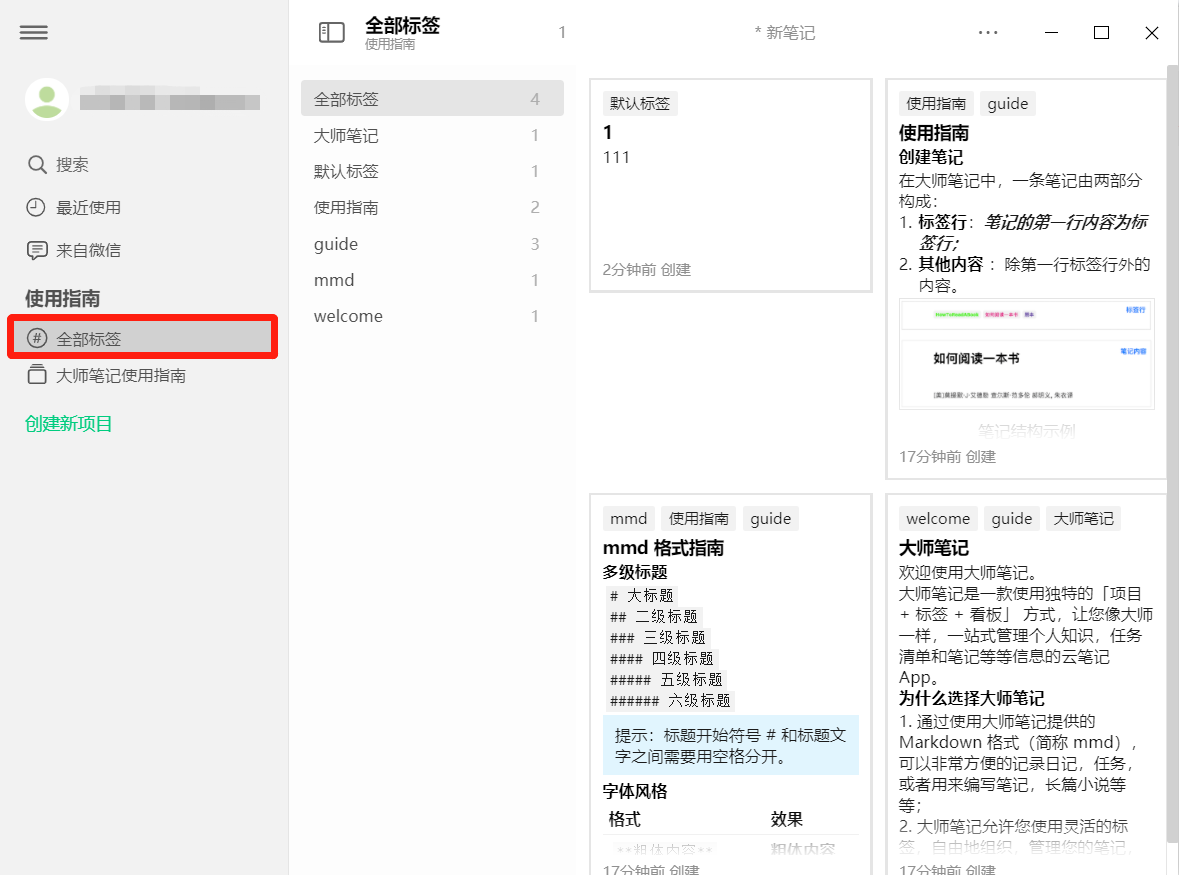This screenshot has height=875, width=1179.
Task: Click 字体风格 heading in mmd card
Action: point(635,791)
